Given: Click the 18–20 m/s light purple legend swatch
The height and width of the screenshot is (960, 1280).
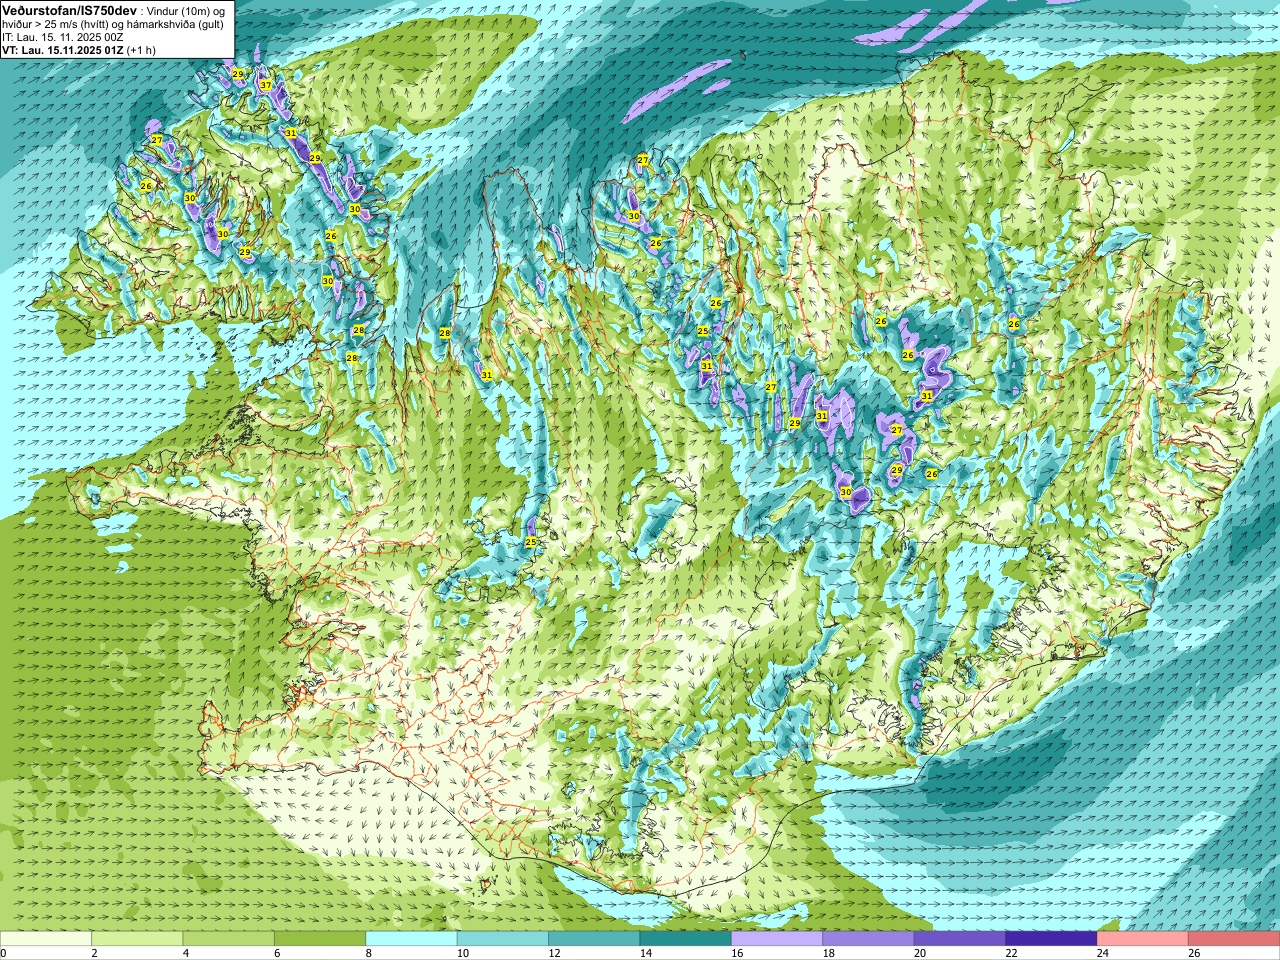Looking at the screenshot, I should [x=869, y=939].
